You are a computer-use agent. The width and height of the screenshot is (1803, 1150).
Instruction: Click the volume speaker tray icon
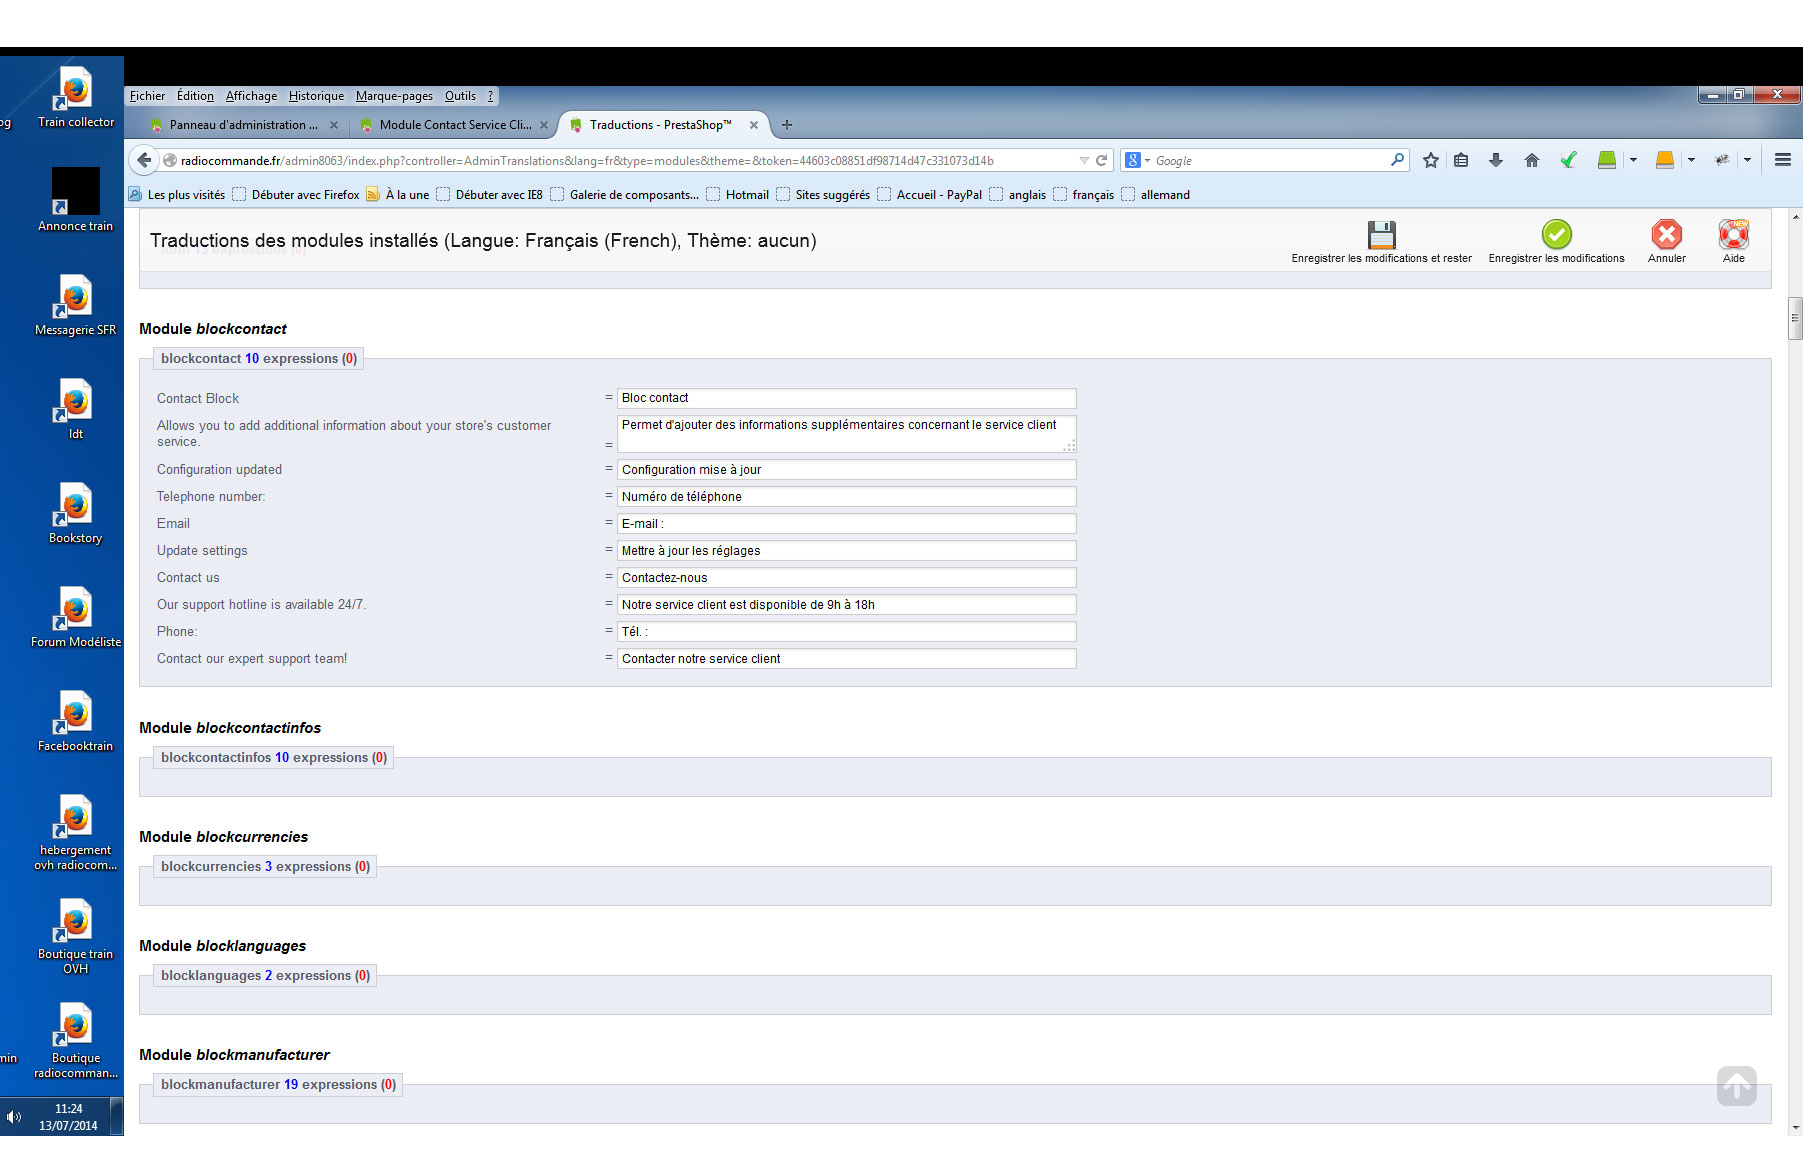point(14,1117)
